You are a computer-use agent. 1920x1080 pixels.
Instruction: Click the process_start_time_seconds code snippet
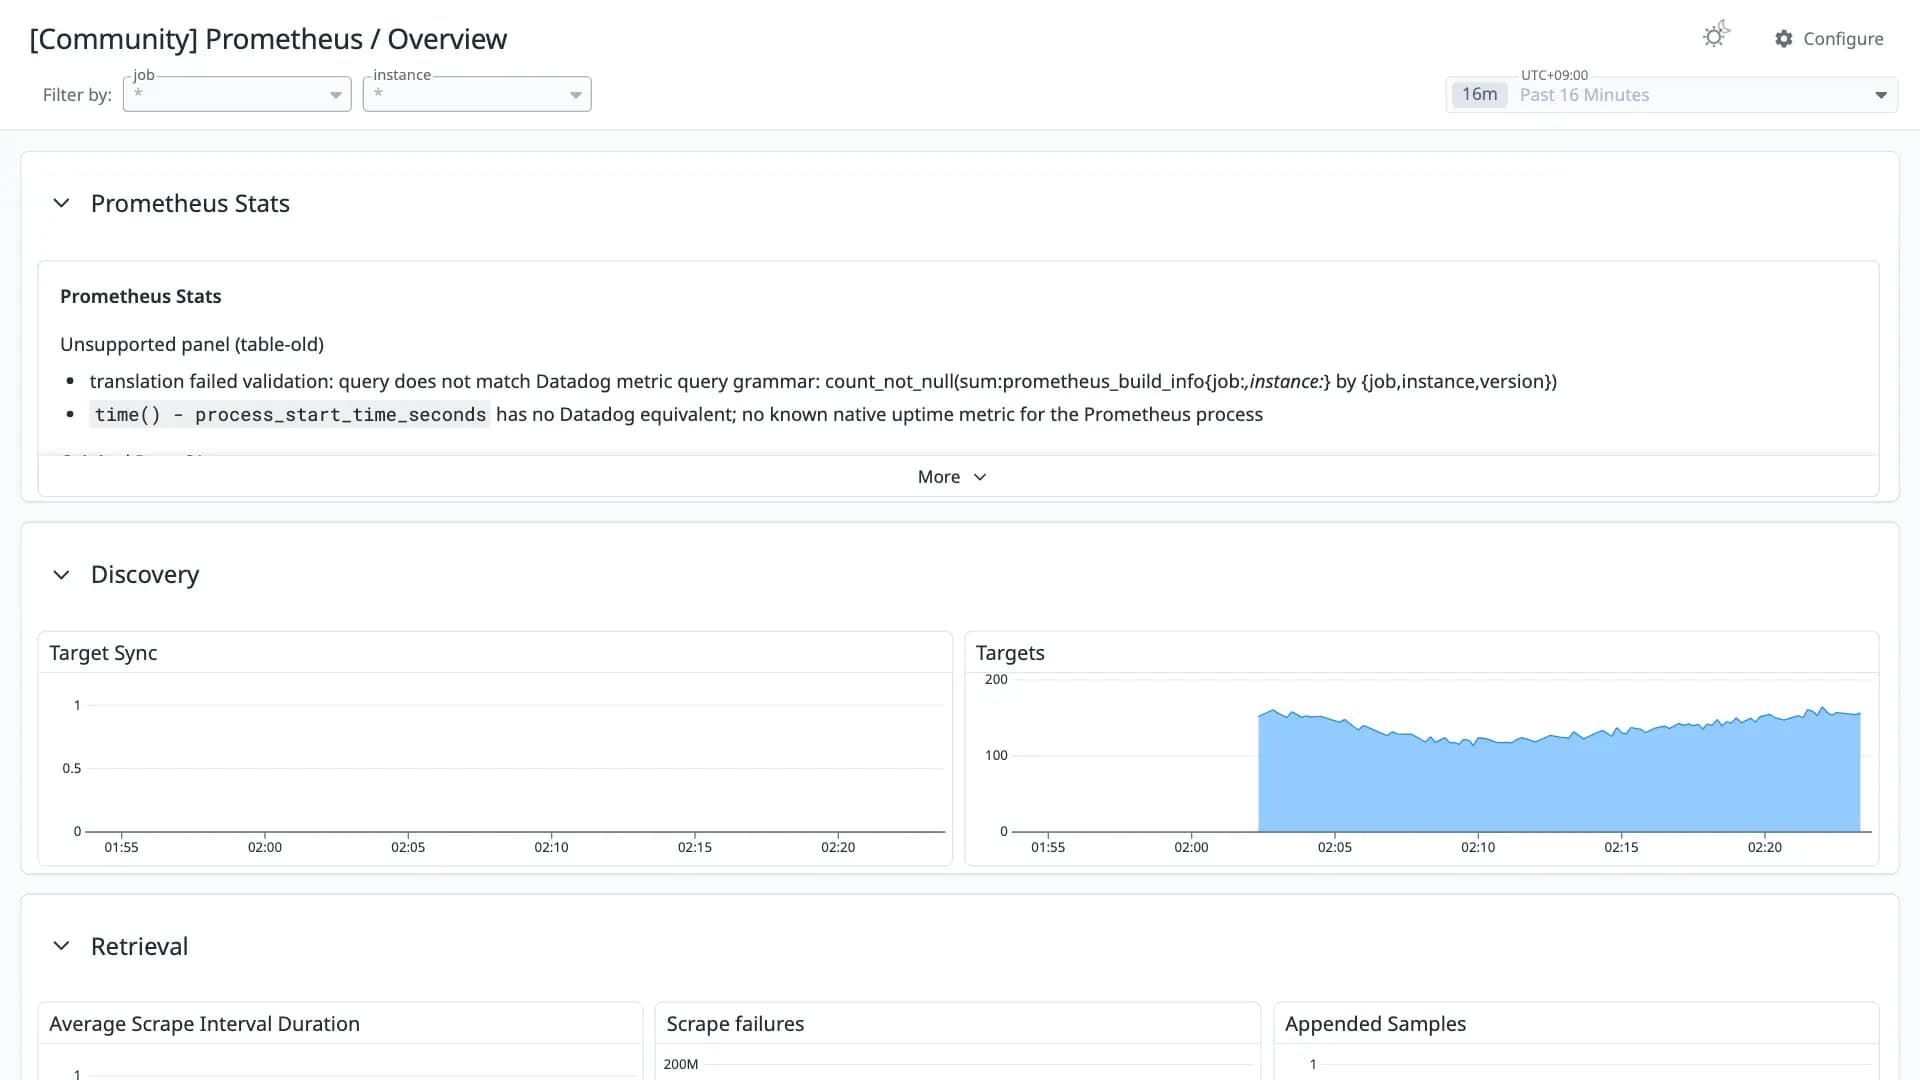pos(290,415)
